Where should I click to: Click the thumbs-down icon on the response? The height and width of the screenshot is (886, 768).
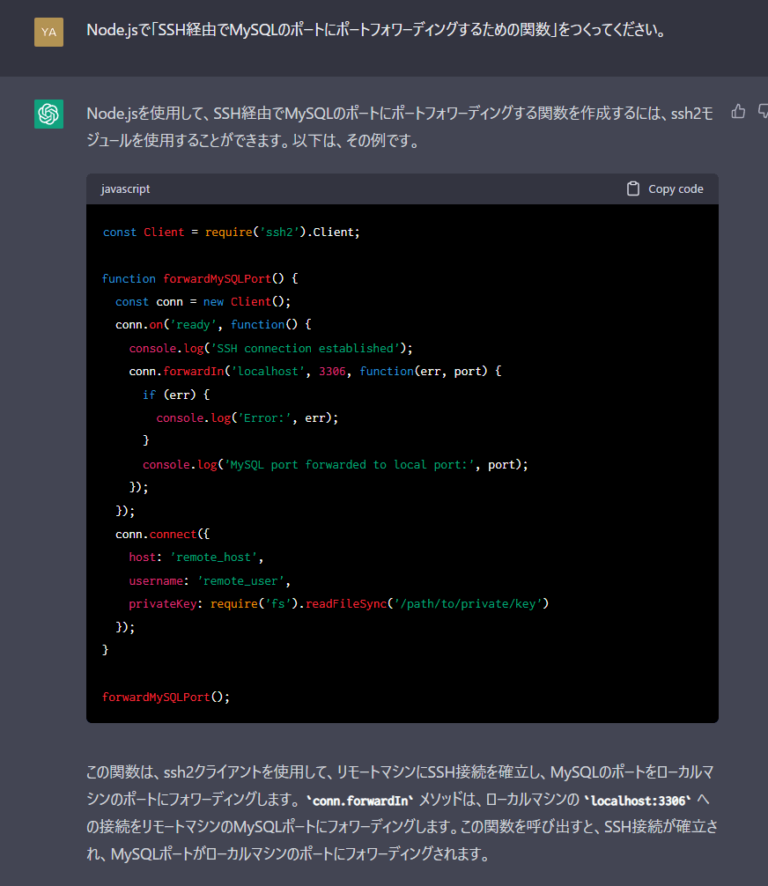[x=762, y=112]
